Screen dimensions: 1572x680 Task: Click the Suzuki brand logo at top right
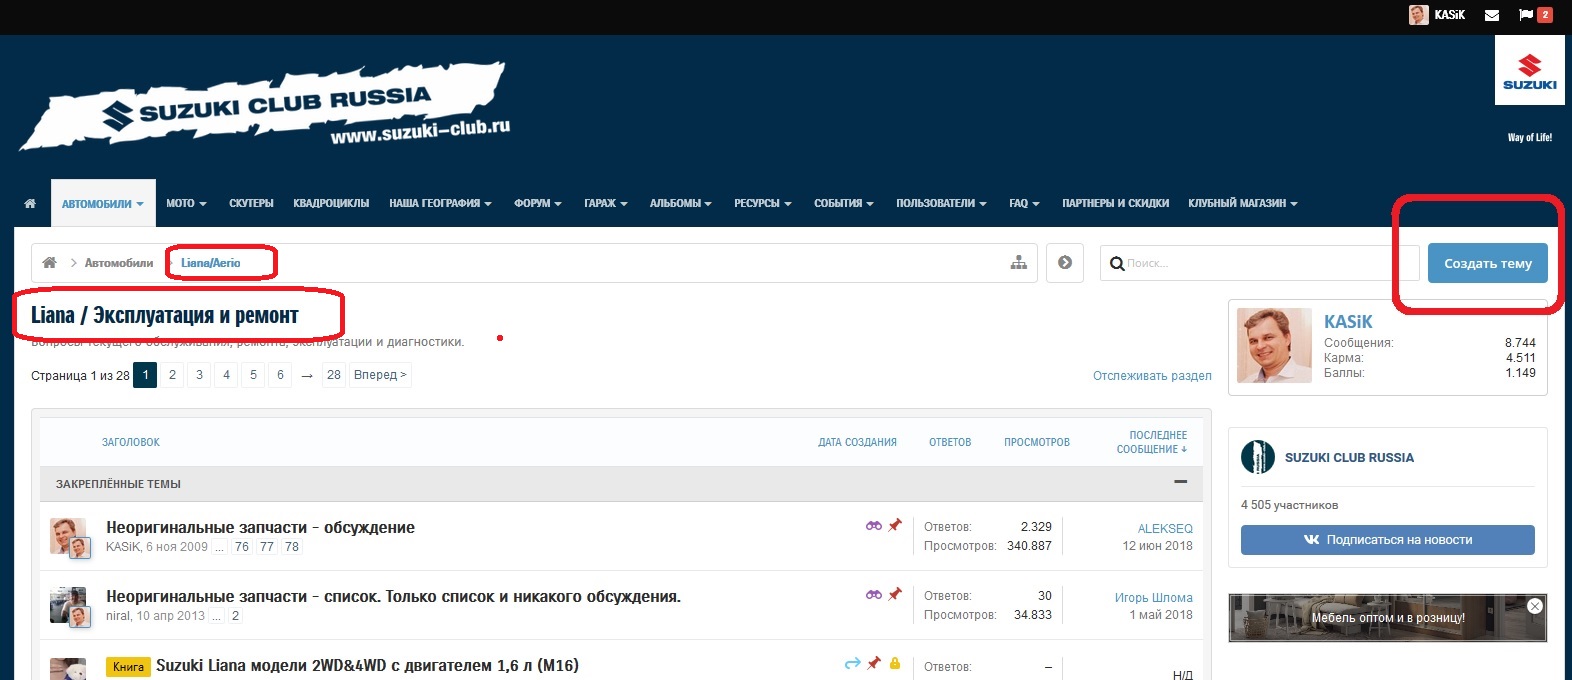tap(1530, 71)
